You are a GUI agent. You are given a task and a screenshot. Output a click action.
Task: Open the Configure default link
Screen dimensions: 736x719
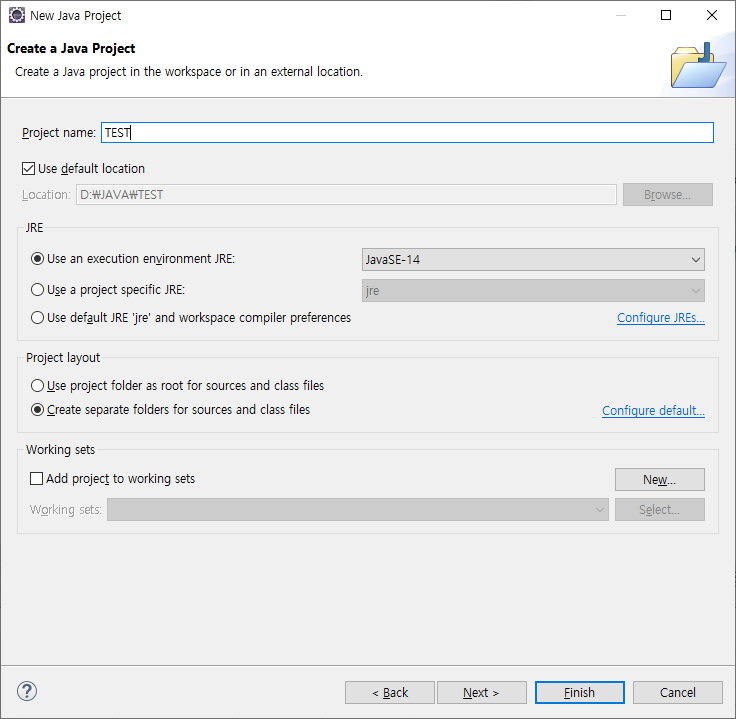653,411
